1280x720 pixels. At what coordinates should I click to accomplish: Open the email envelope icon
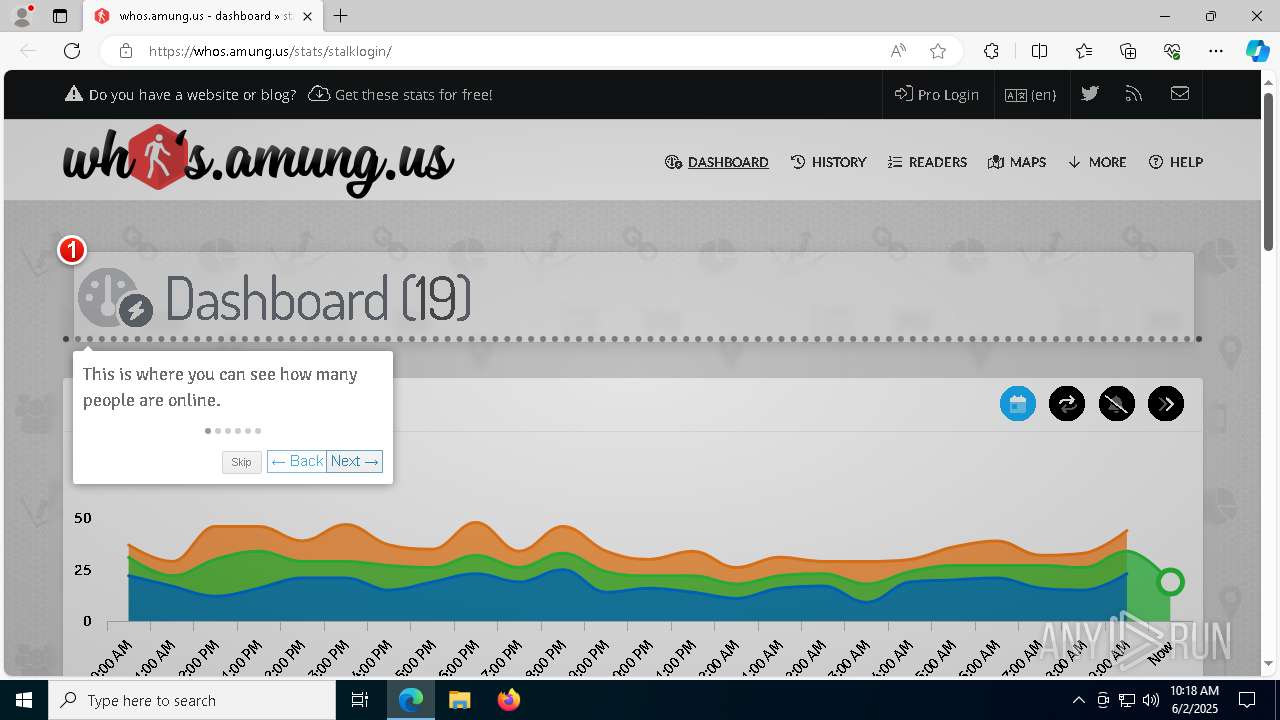[x=1180, y=94]
